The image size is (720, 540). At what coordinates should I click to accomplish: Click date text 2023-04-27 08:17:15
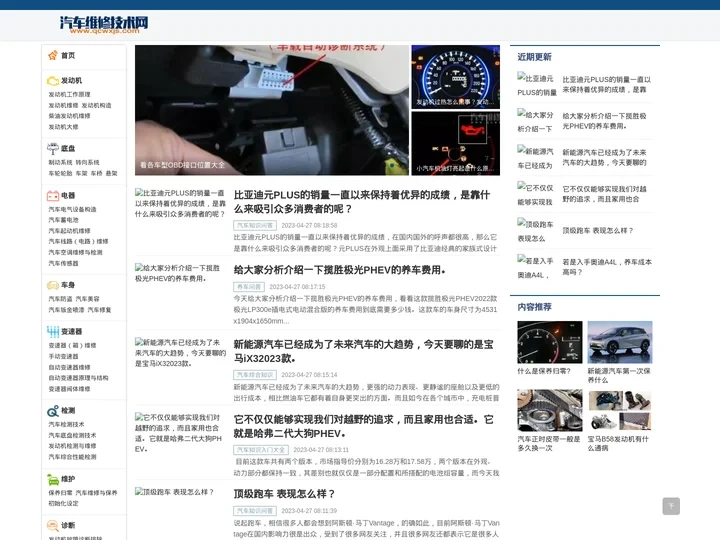297,287
